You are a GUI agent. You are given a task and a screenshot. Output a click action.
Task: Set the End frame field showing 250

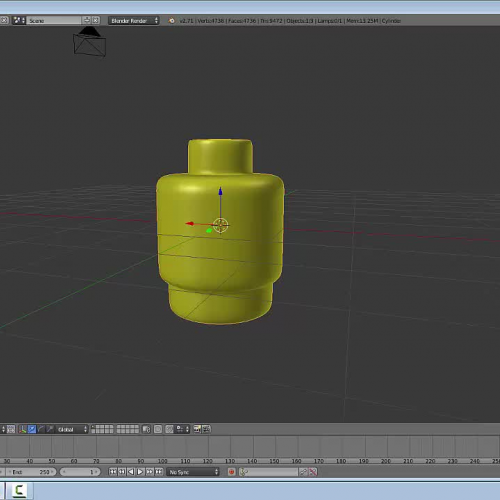click(x=32, y=472)
